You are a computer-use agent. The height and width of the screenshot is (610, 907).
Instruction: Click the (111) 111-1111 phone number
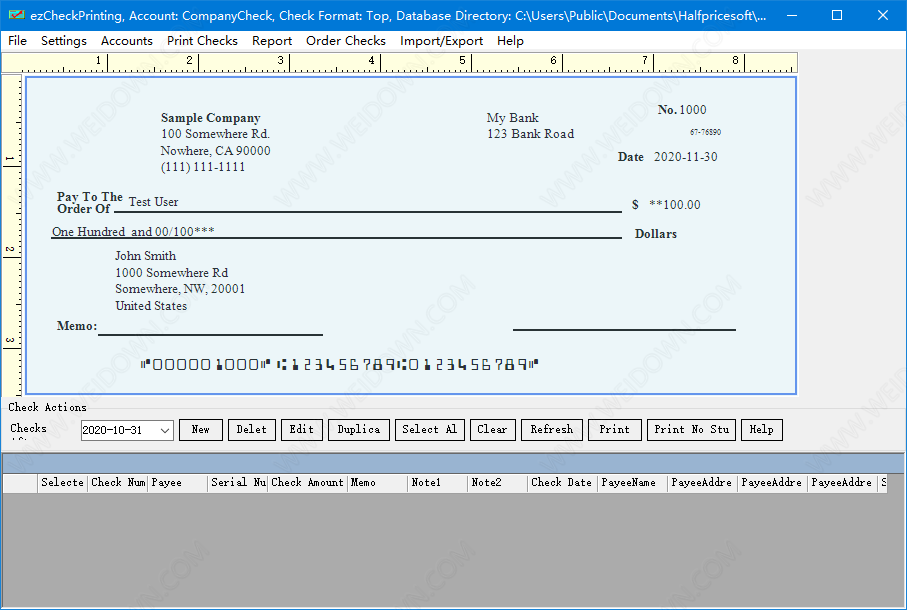coord(202,167)
